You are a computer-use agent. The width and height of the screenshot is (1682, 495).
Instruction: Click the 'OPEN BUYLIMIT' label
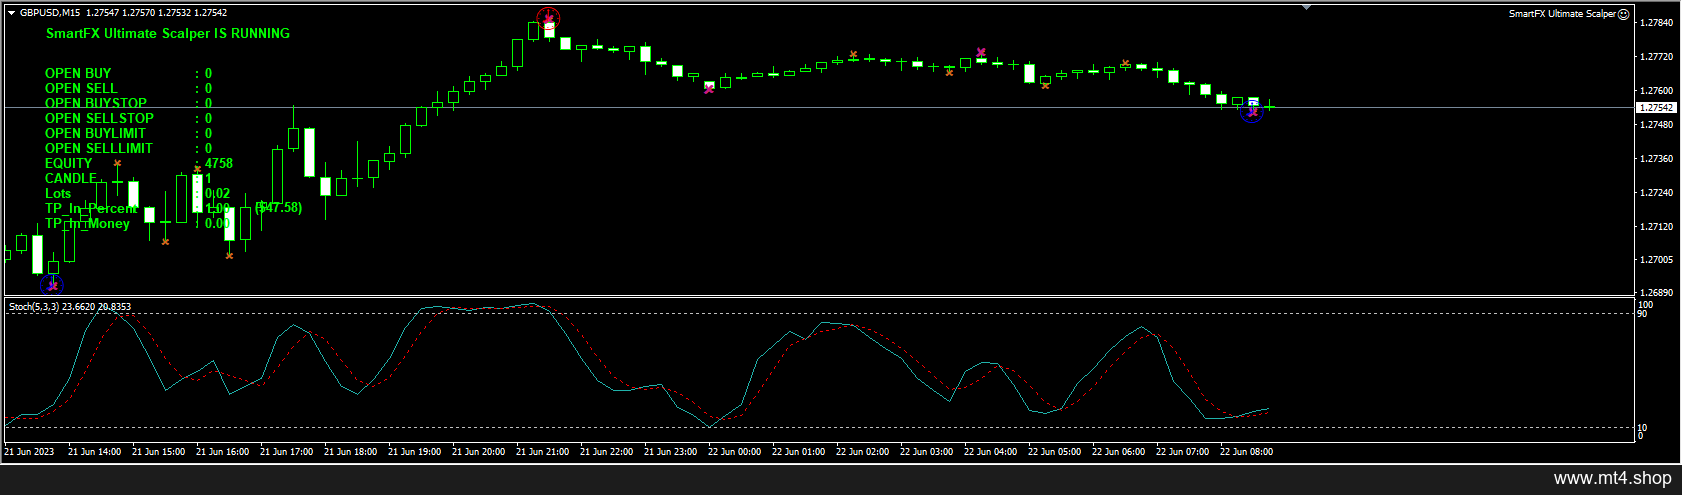click(95, 133)
